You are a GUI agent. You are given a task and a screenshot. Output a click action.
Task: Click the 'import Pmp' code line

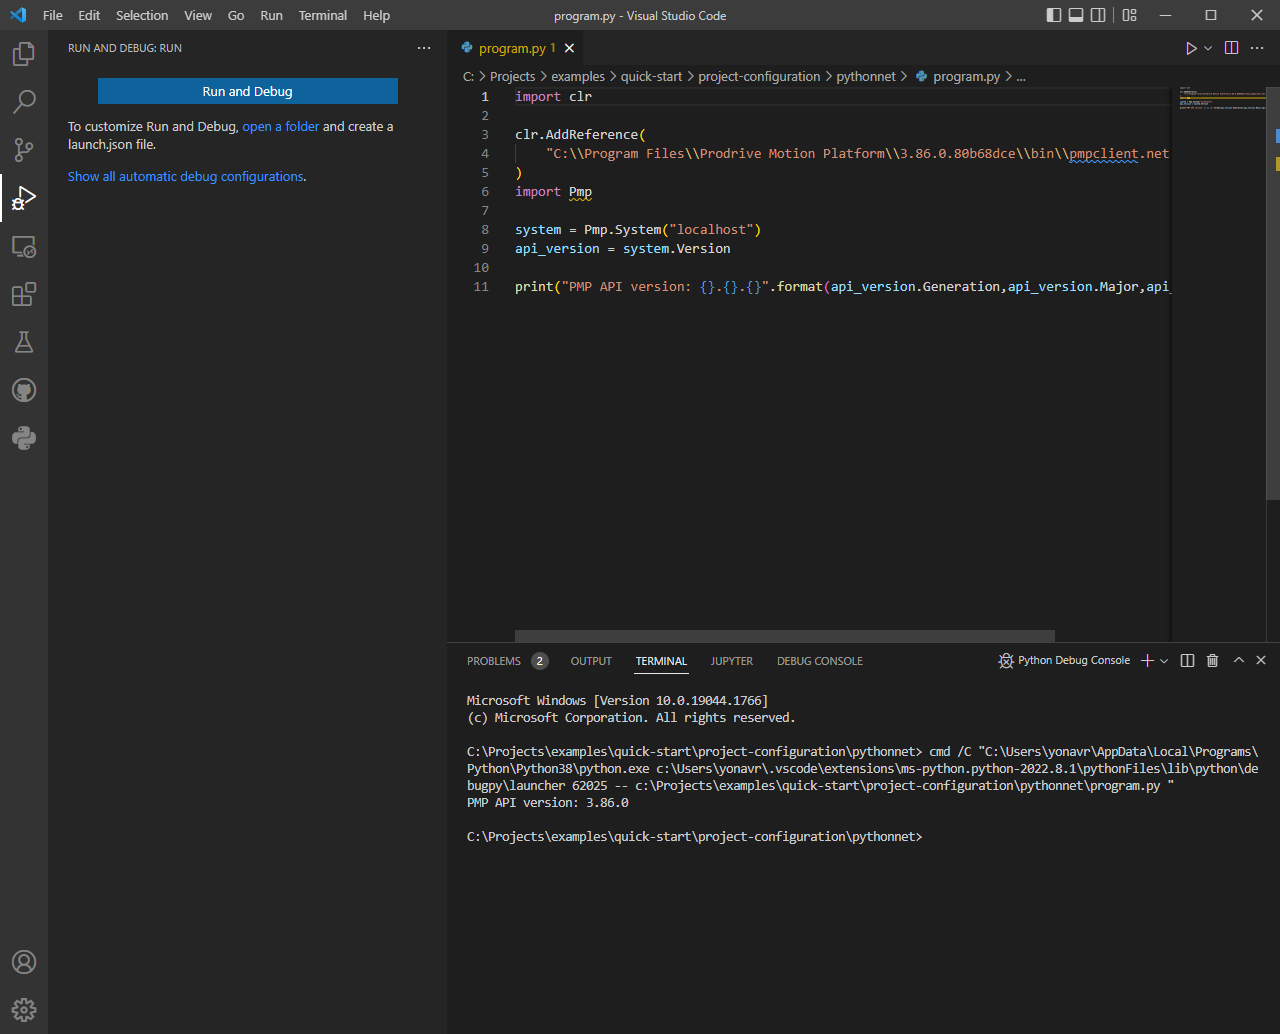click(x=553, y=192)
